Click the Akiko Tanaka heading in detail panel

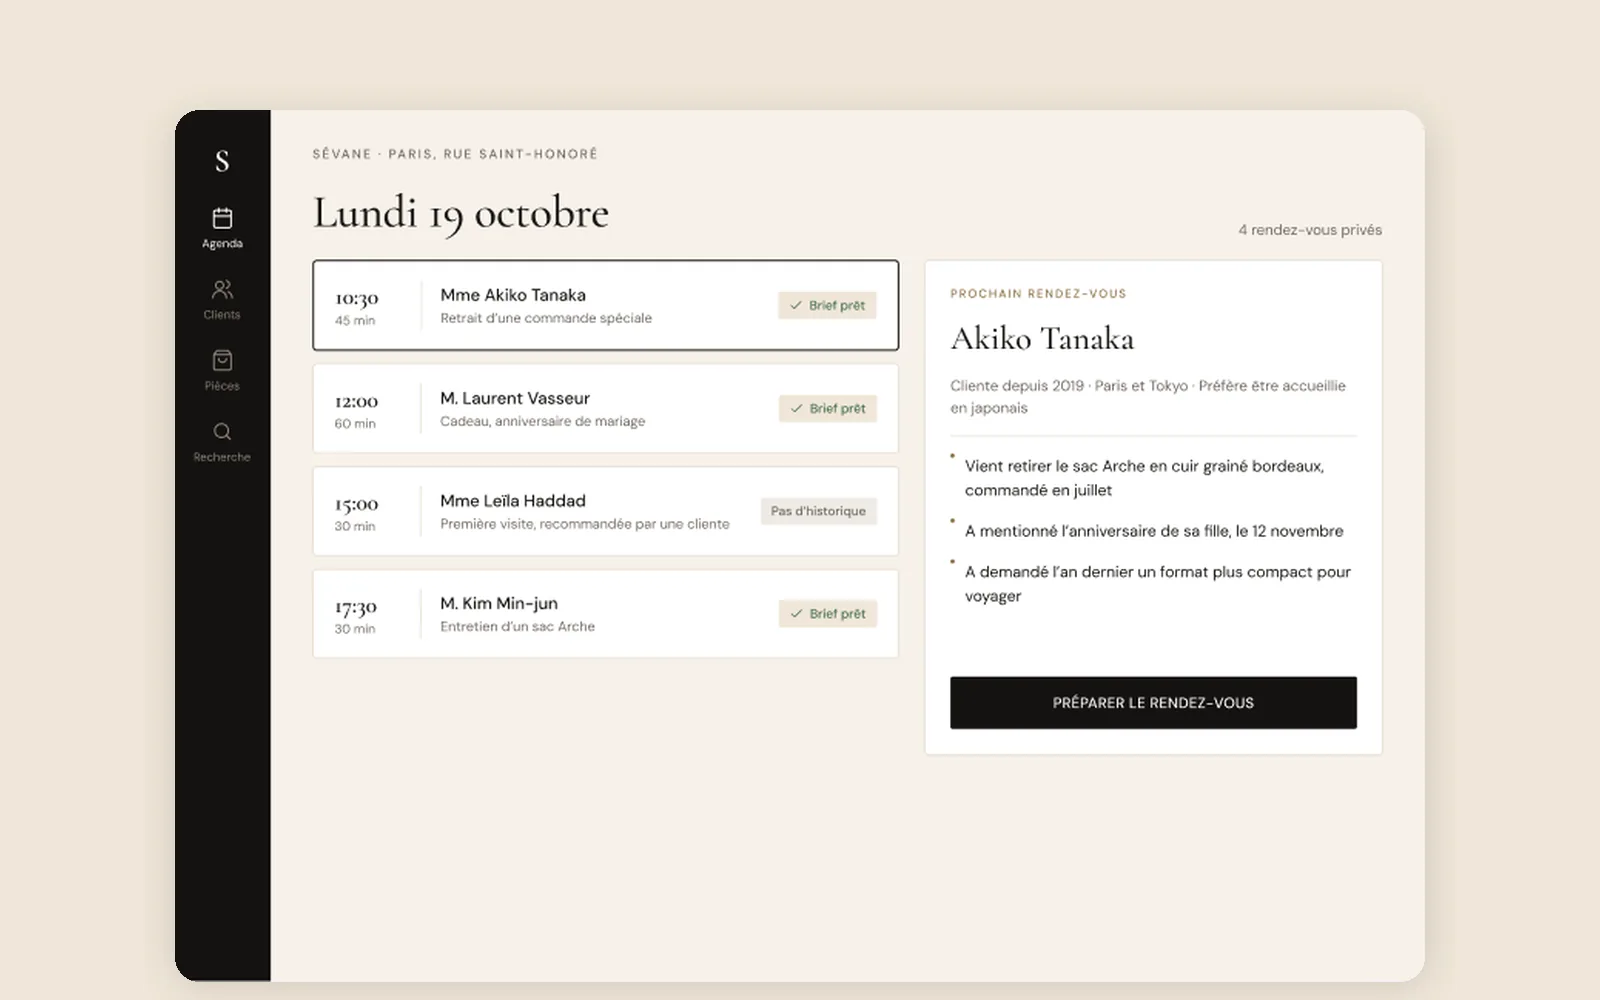(1042, 339)
